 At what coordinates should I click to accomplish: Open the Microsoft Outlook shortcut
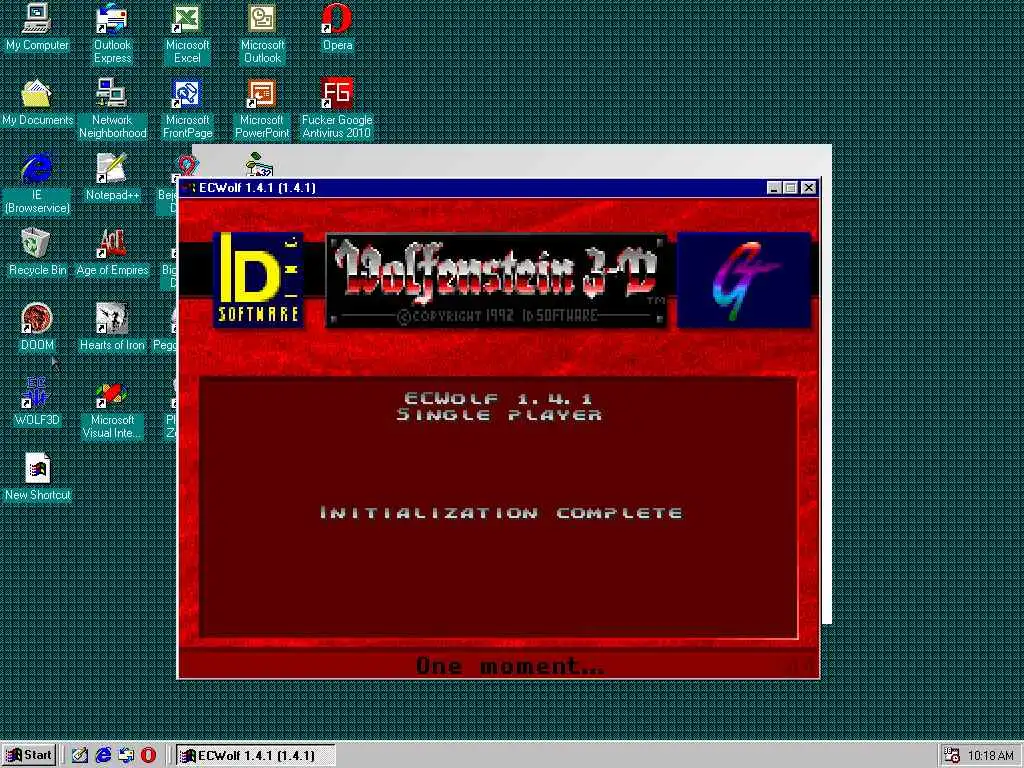point(262,33)
